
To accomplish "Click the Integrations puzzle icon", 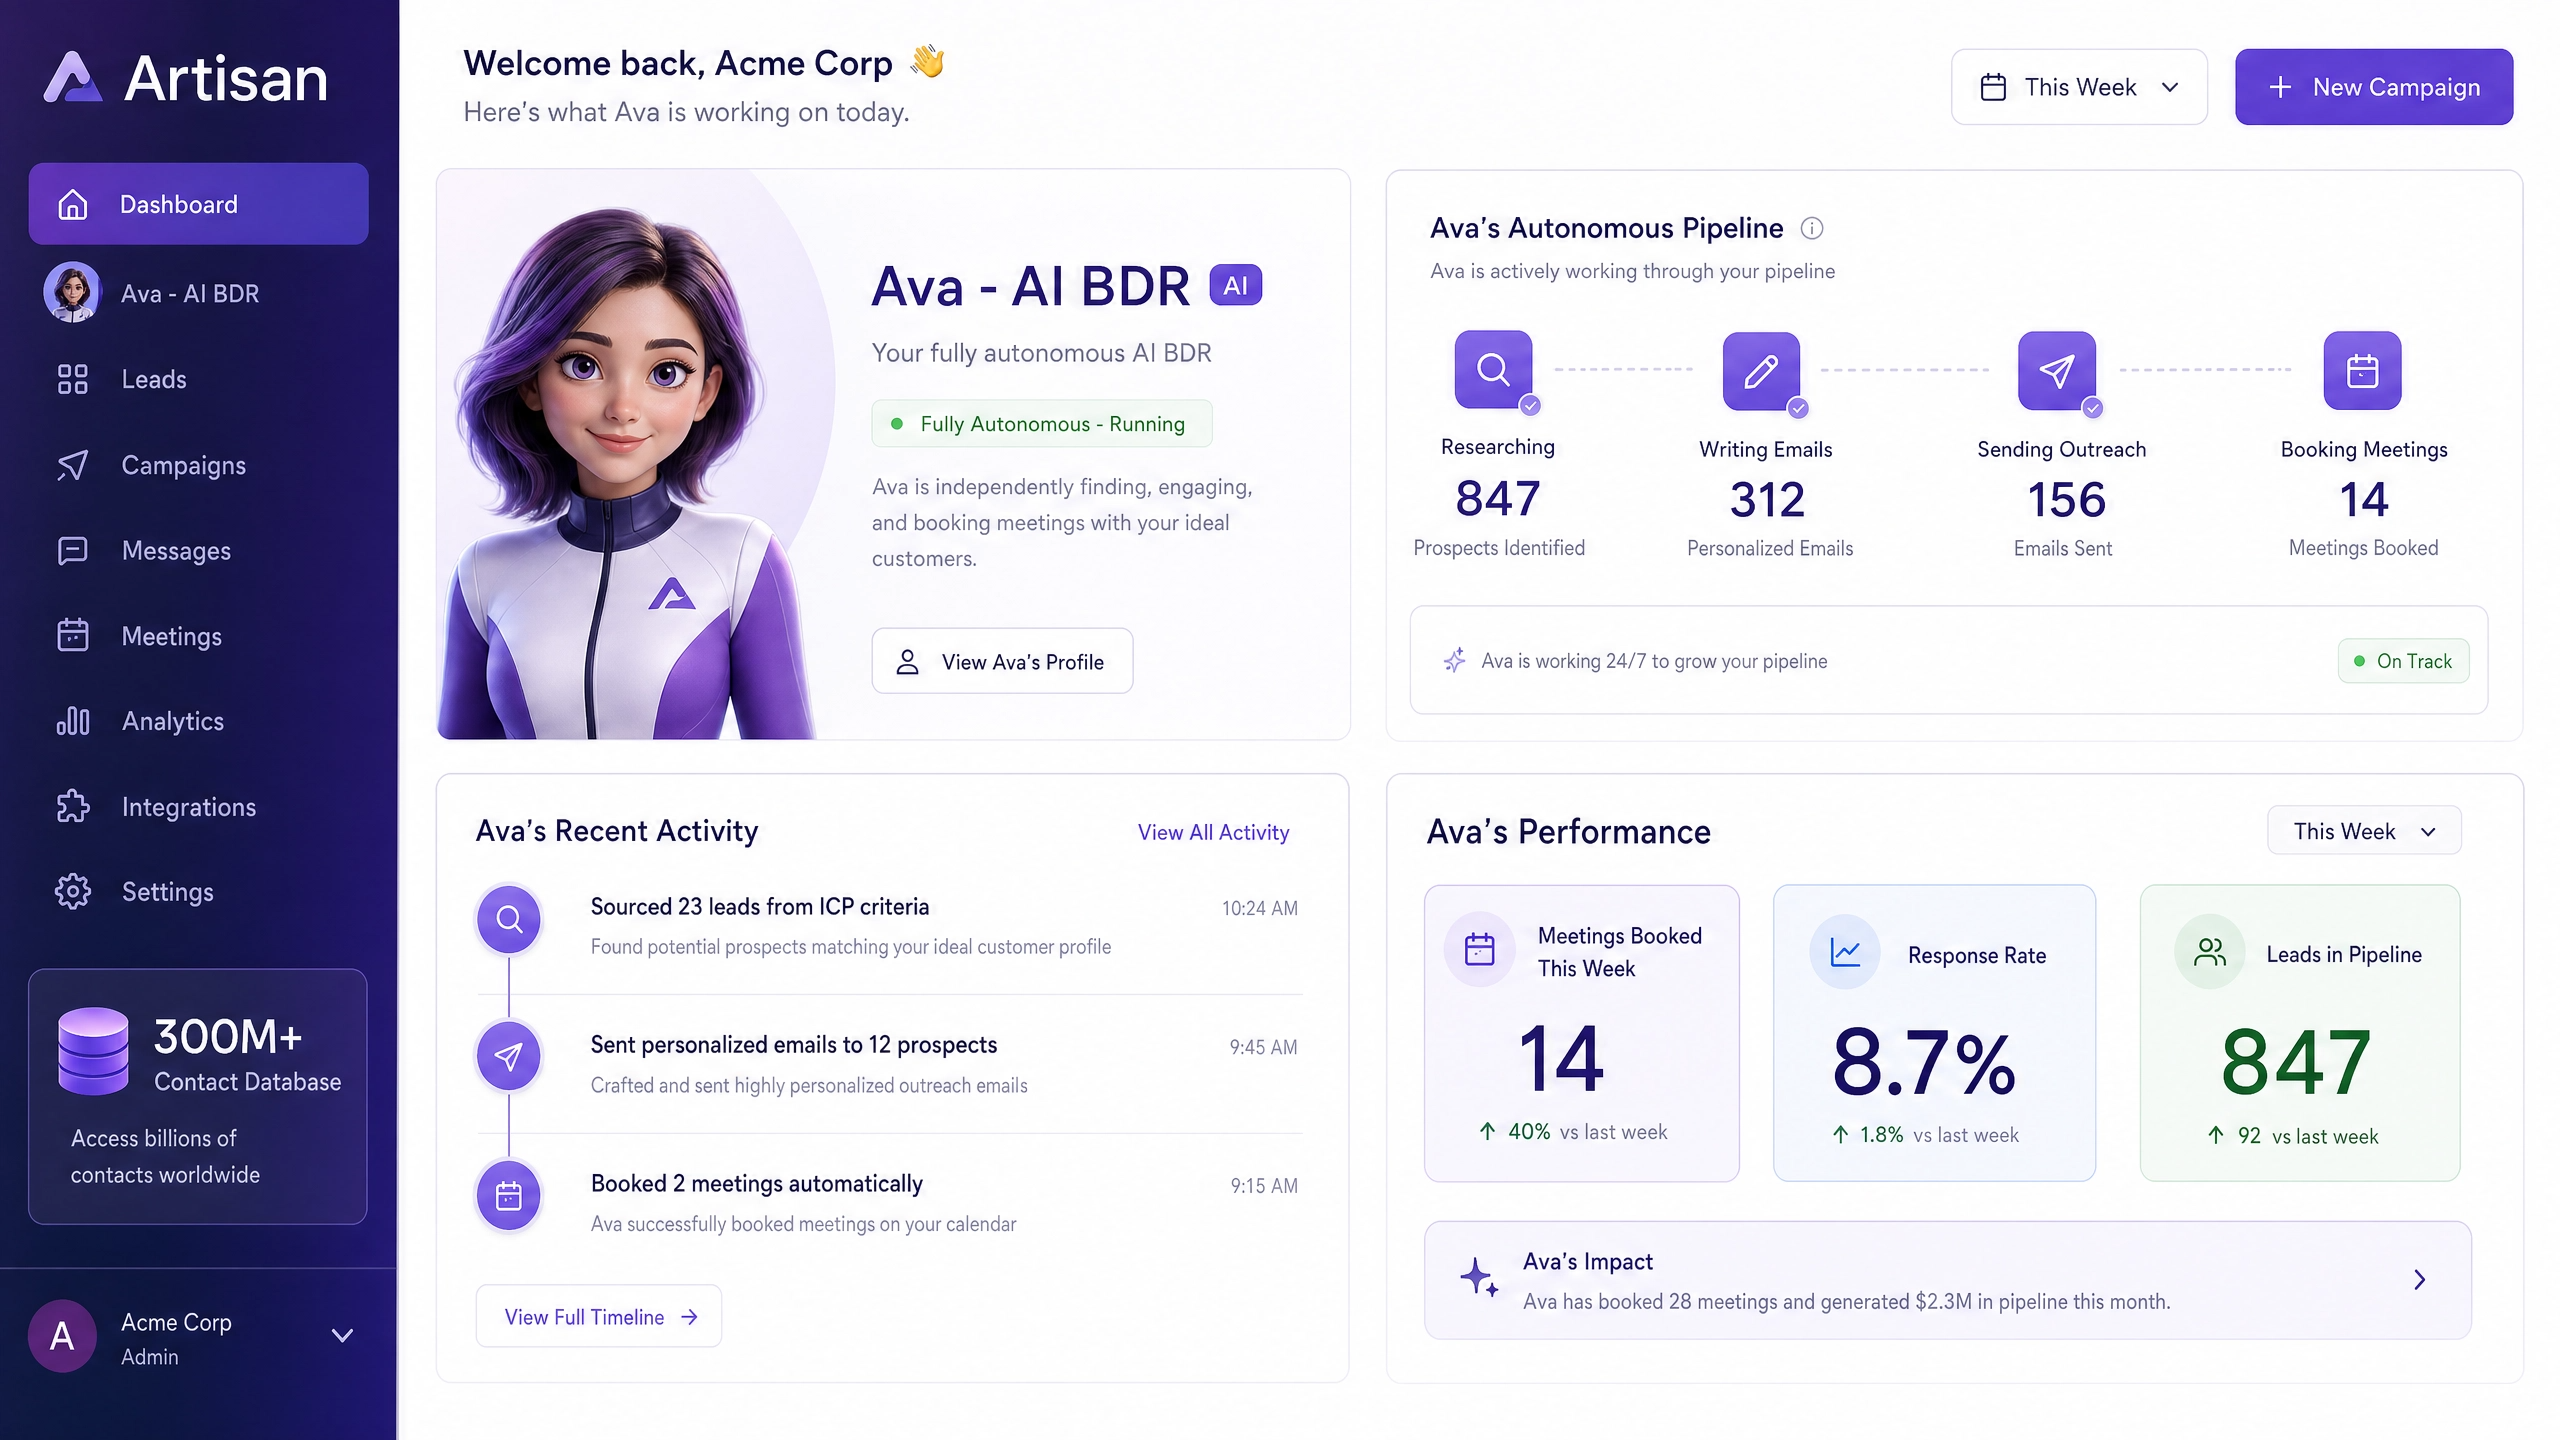I will coord(72,806).
